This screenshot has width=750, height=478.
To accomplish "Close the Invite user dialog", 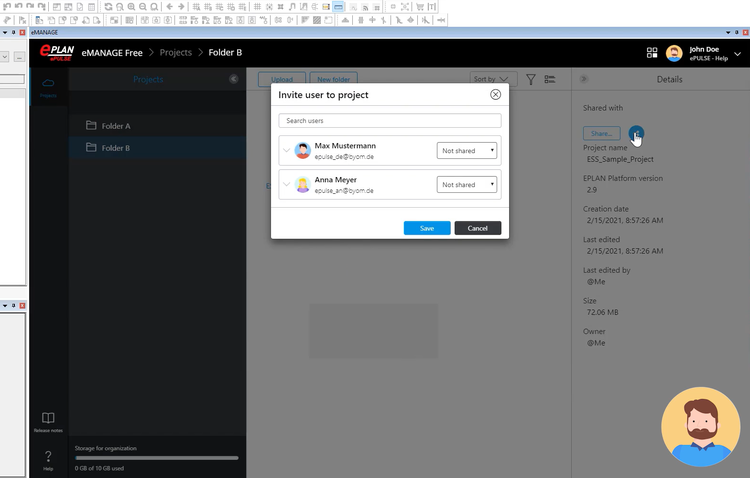I will pyautogui.click(x=495, y=95).
